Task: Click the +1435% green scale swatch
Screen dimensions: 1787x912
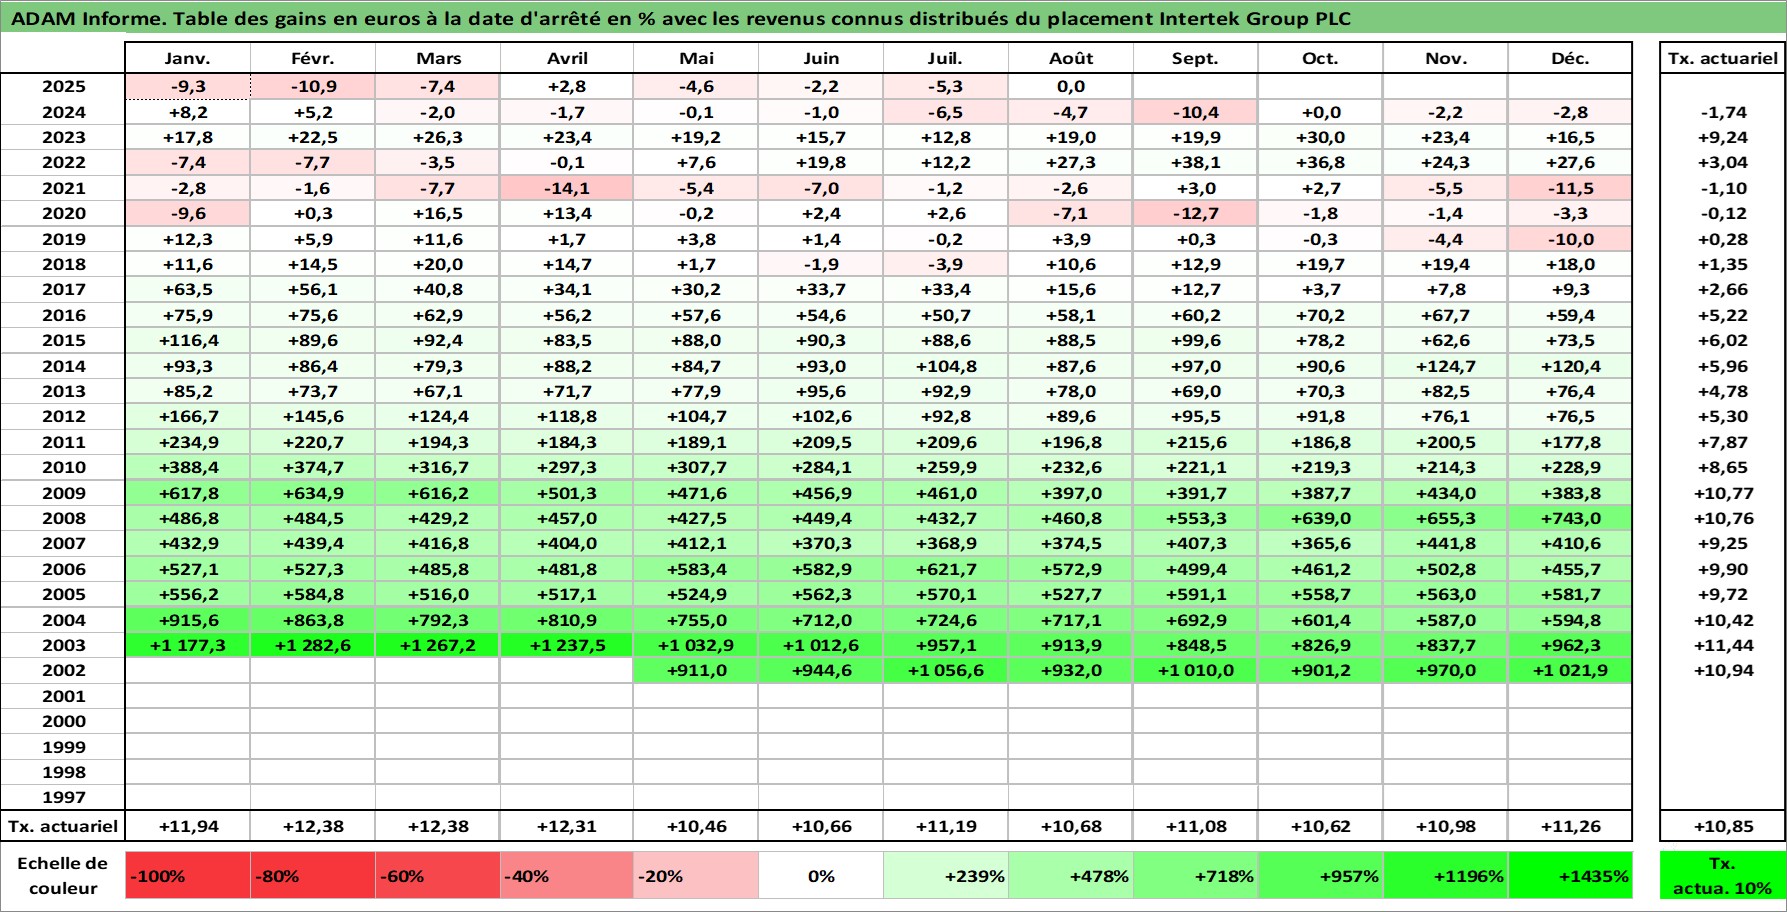Action: pyautogui.click(x=1570, y=876)
